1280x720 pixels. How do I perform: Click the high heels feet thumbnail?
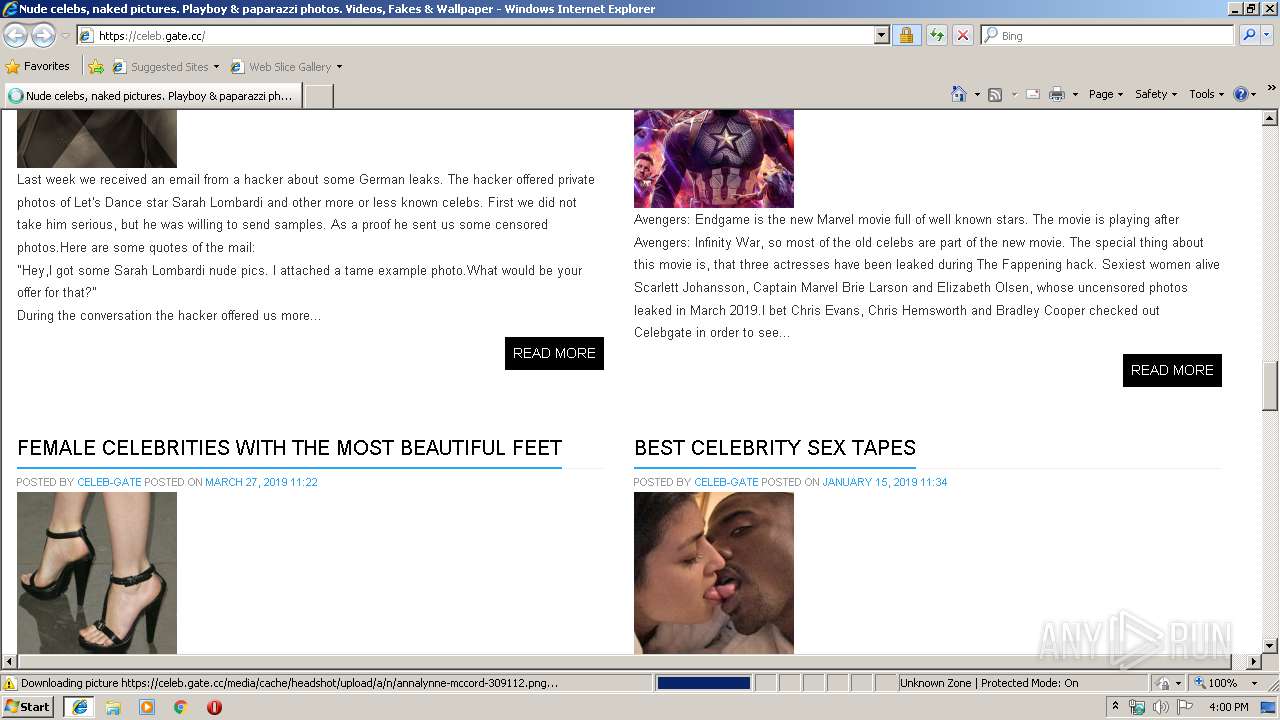pos(97,573)
